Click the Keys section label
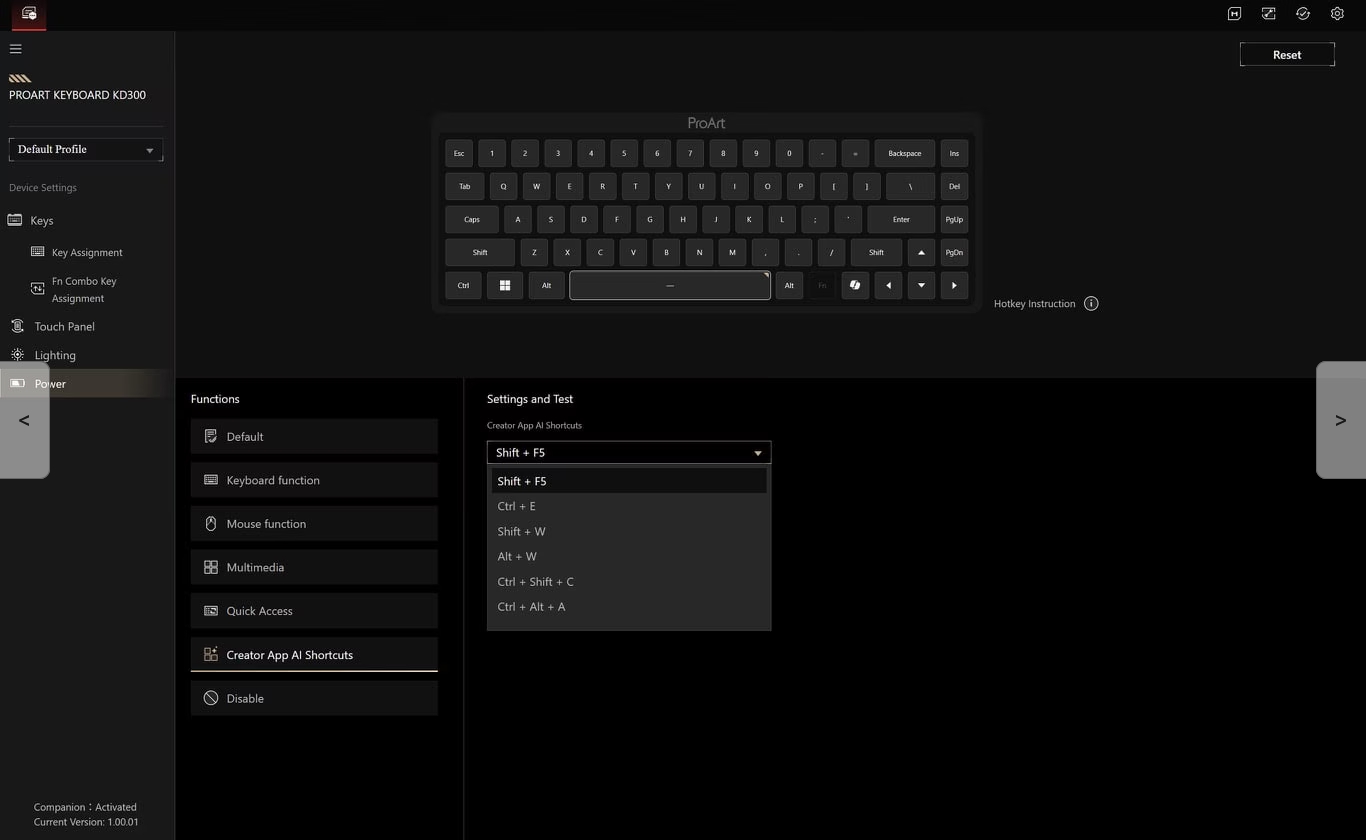 click(x=42, y=220)
